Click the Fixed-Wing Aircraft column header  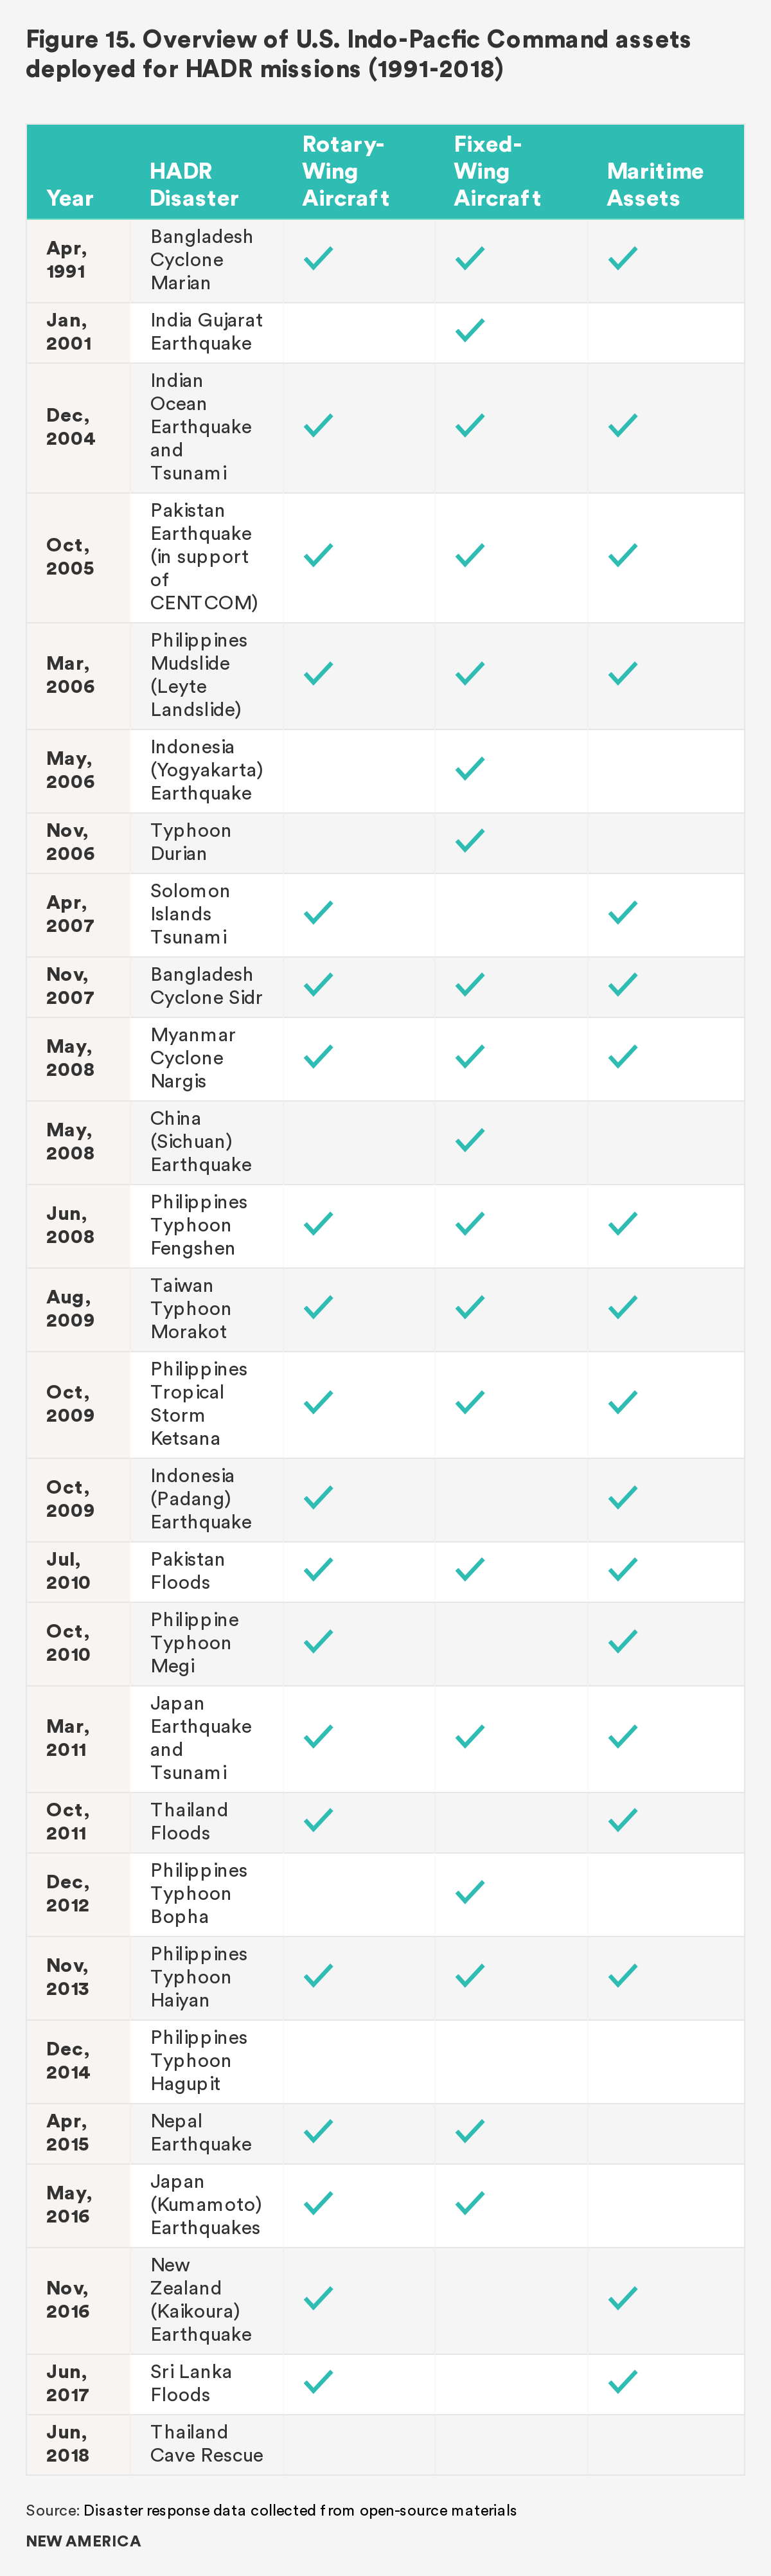pos(497,171)
